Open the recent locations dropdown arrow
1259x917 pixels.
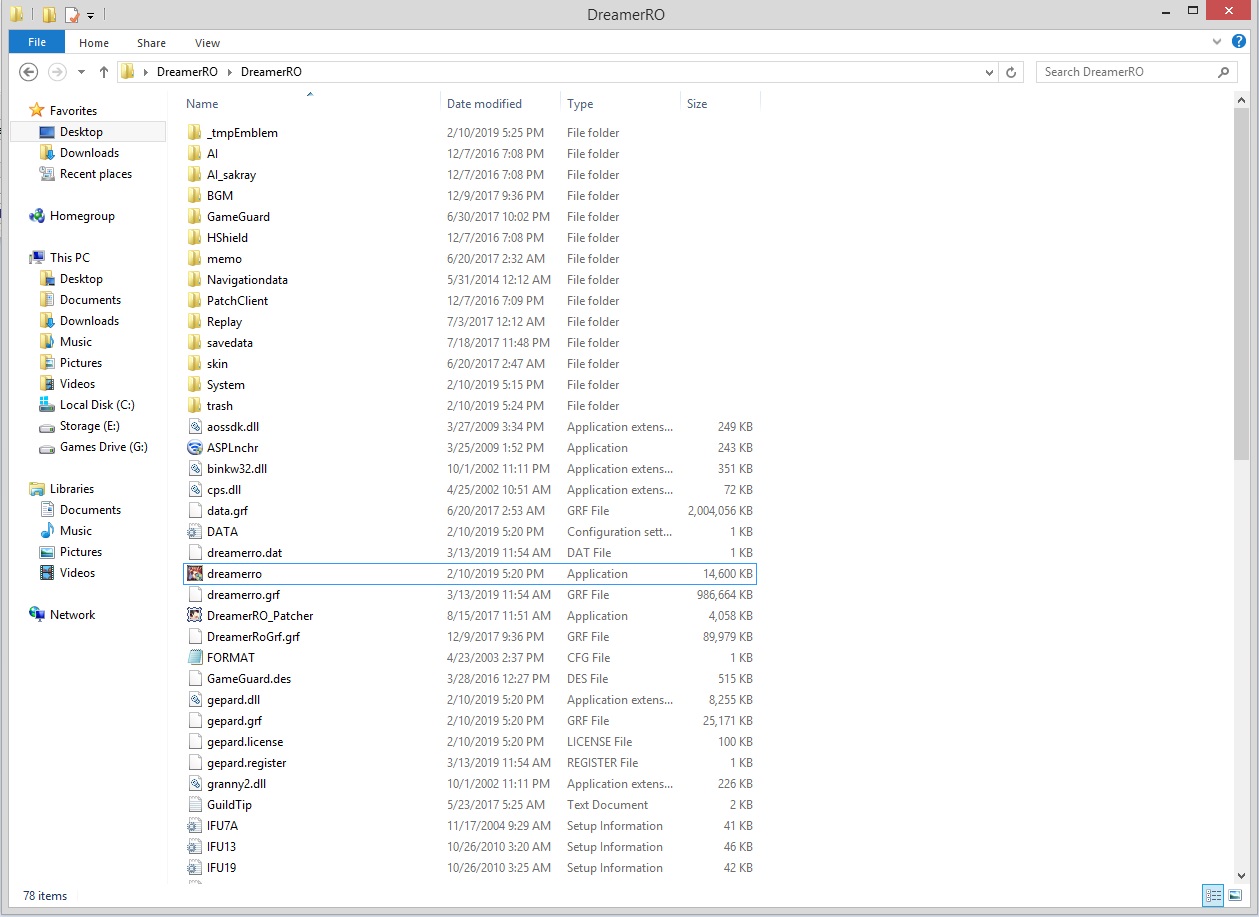[x=81, y=72]
